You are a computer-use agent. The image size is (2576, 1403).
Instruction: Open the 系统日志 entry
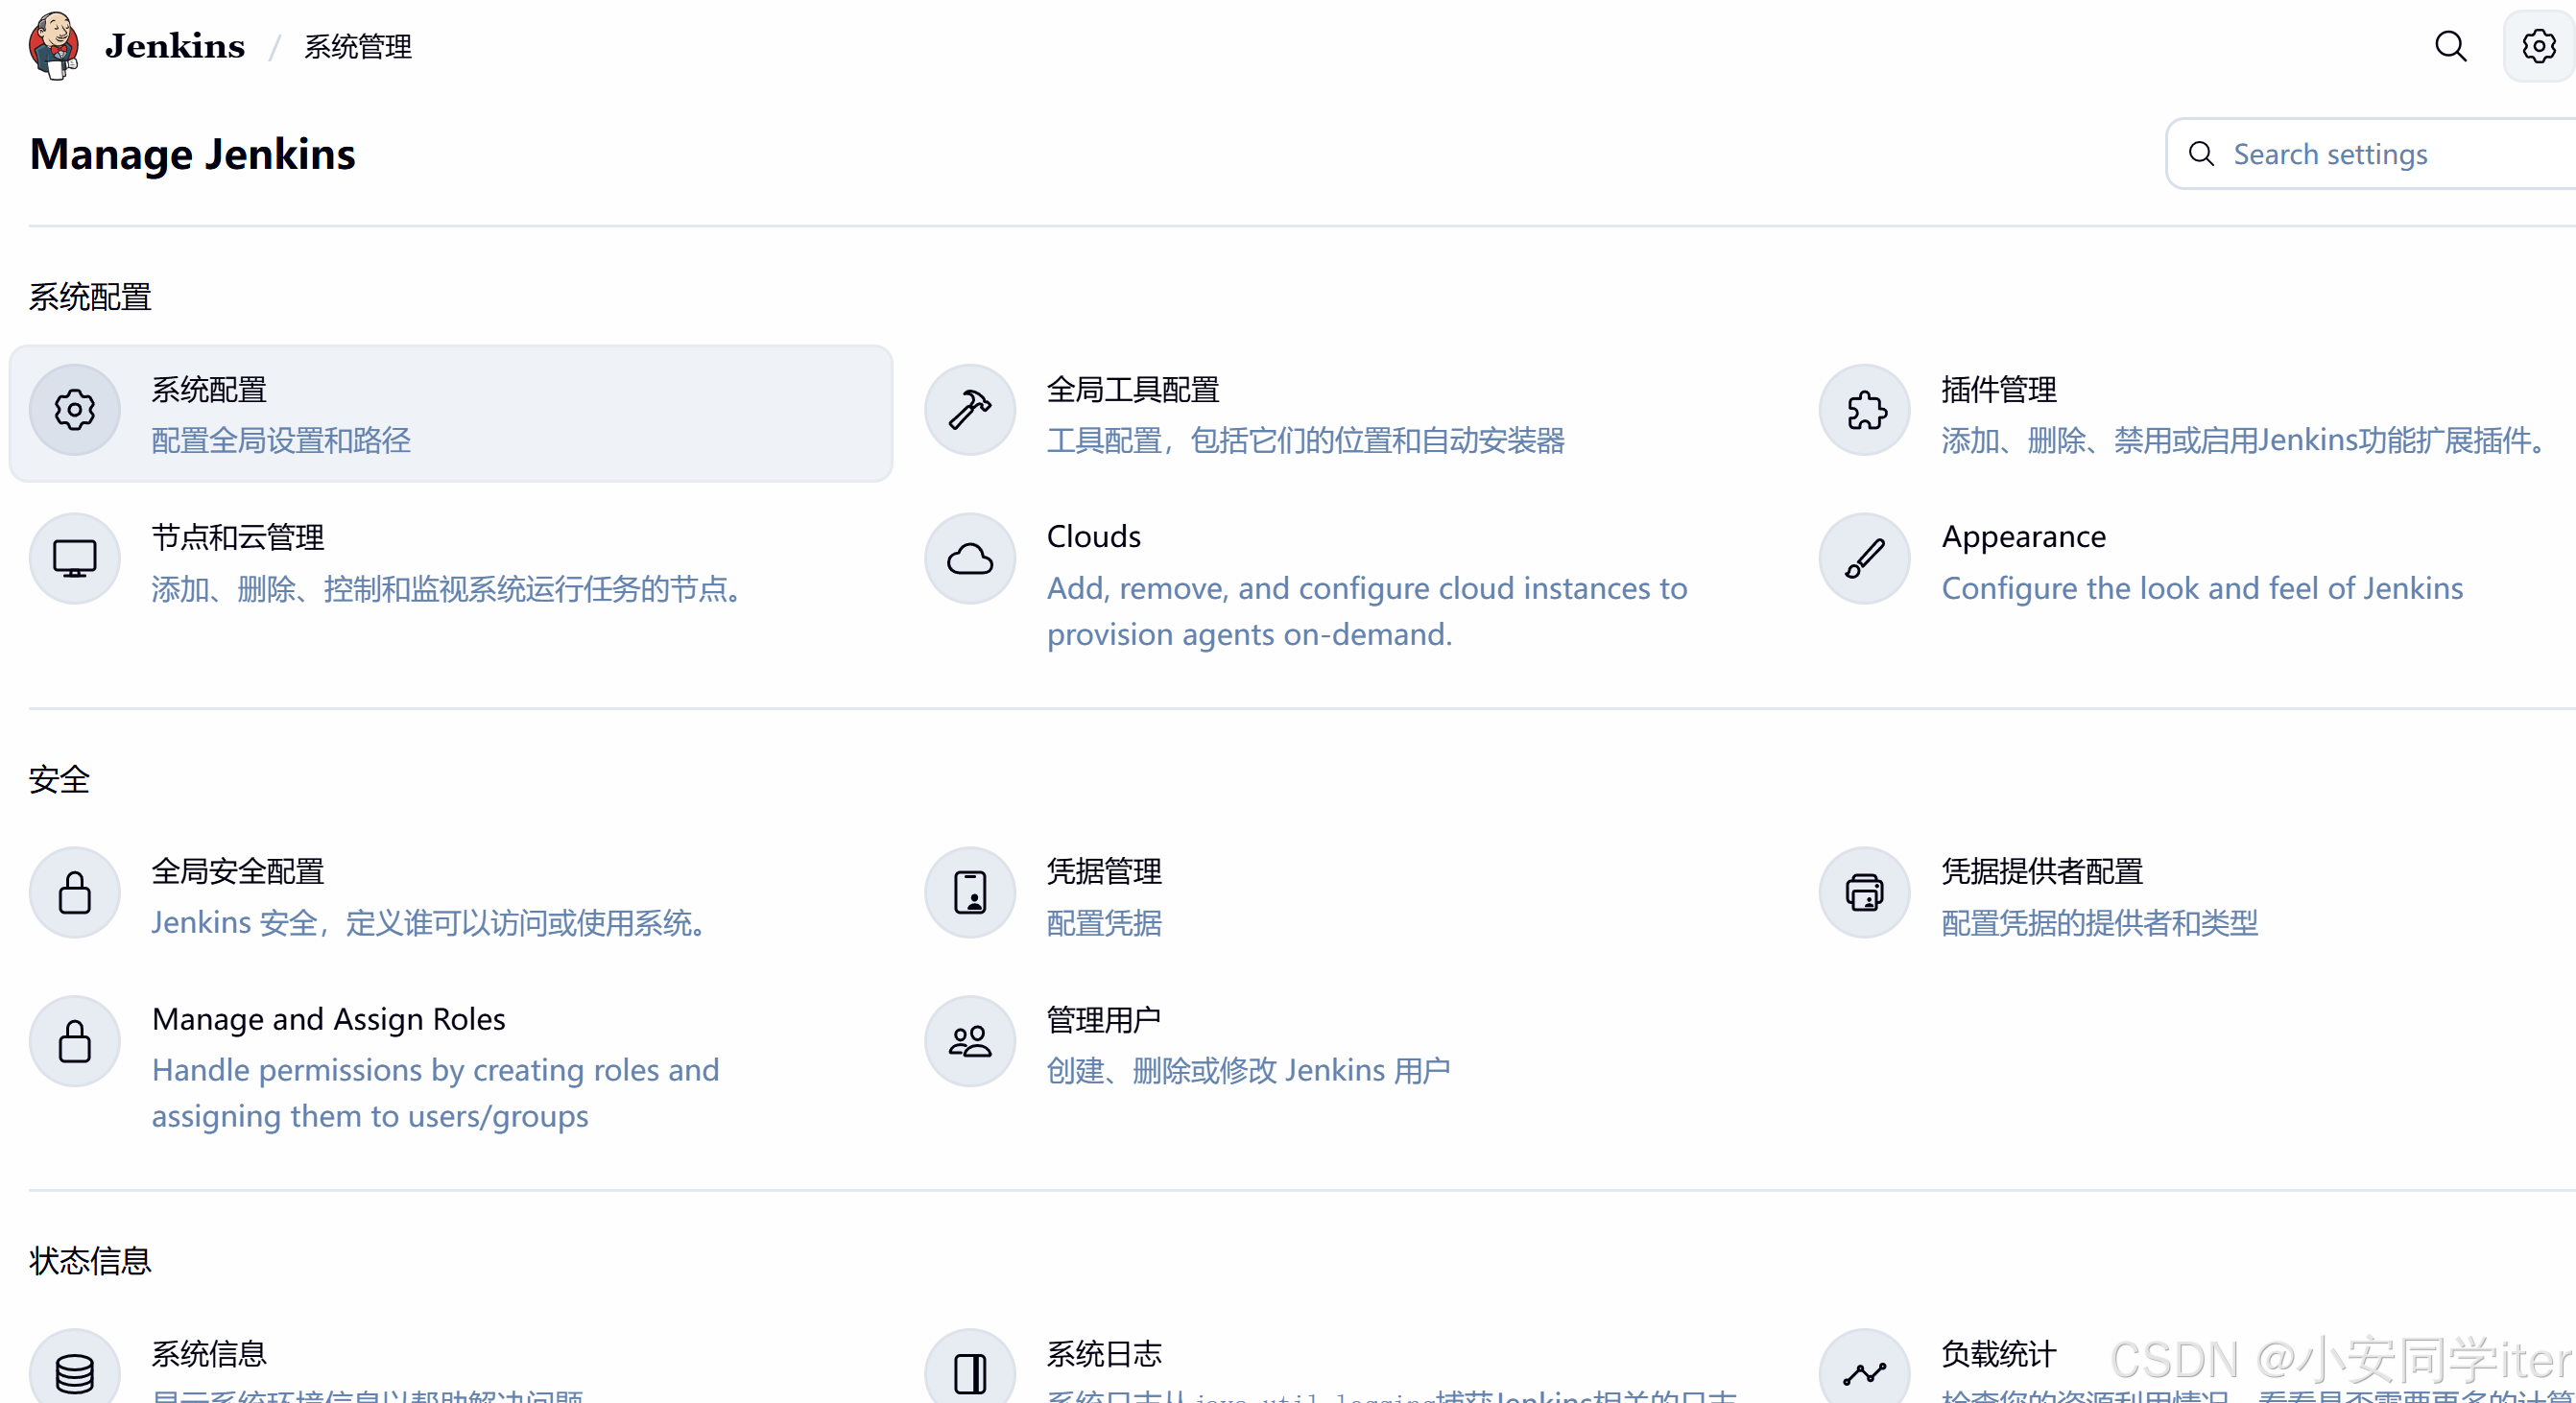(1104, 1354)
